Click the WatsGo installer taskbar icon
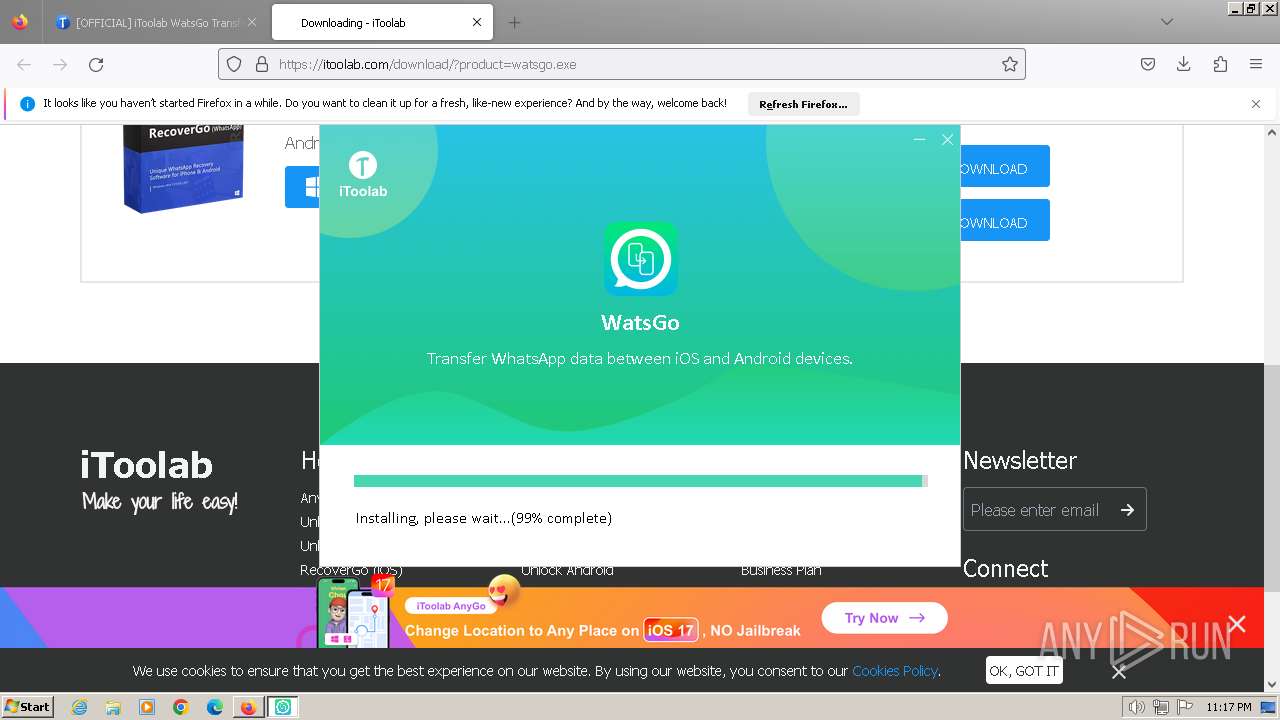Screen dimensions: 1280x720 click(x=283, y=707)
